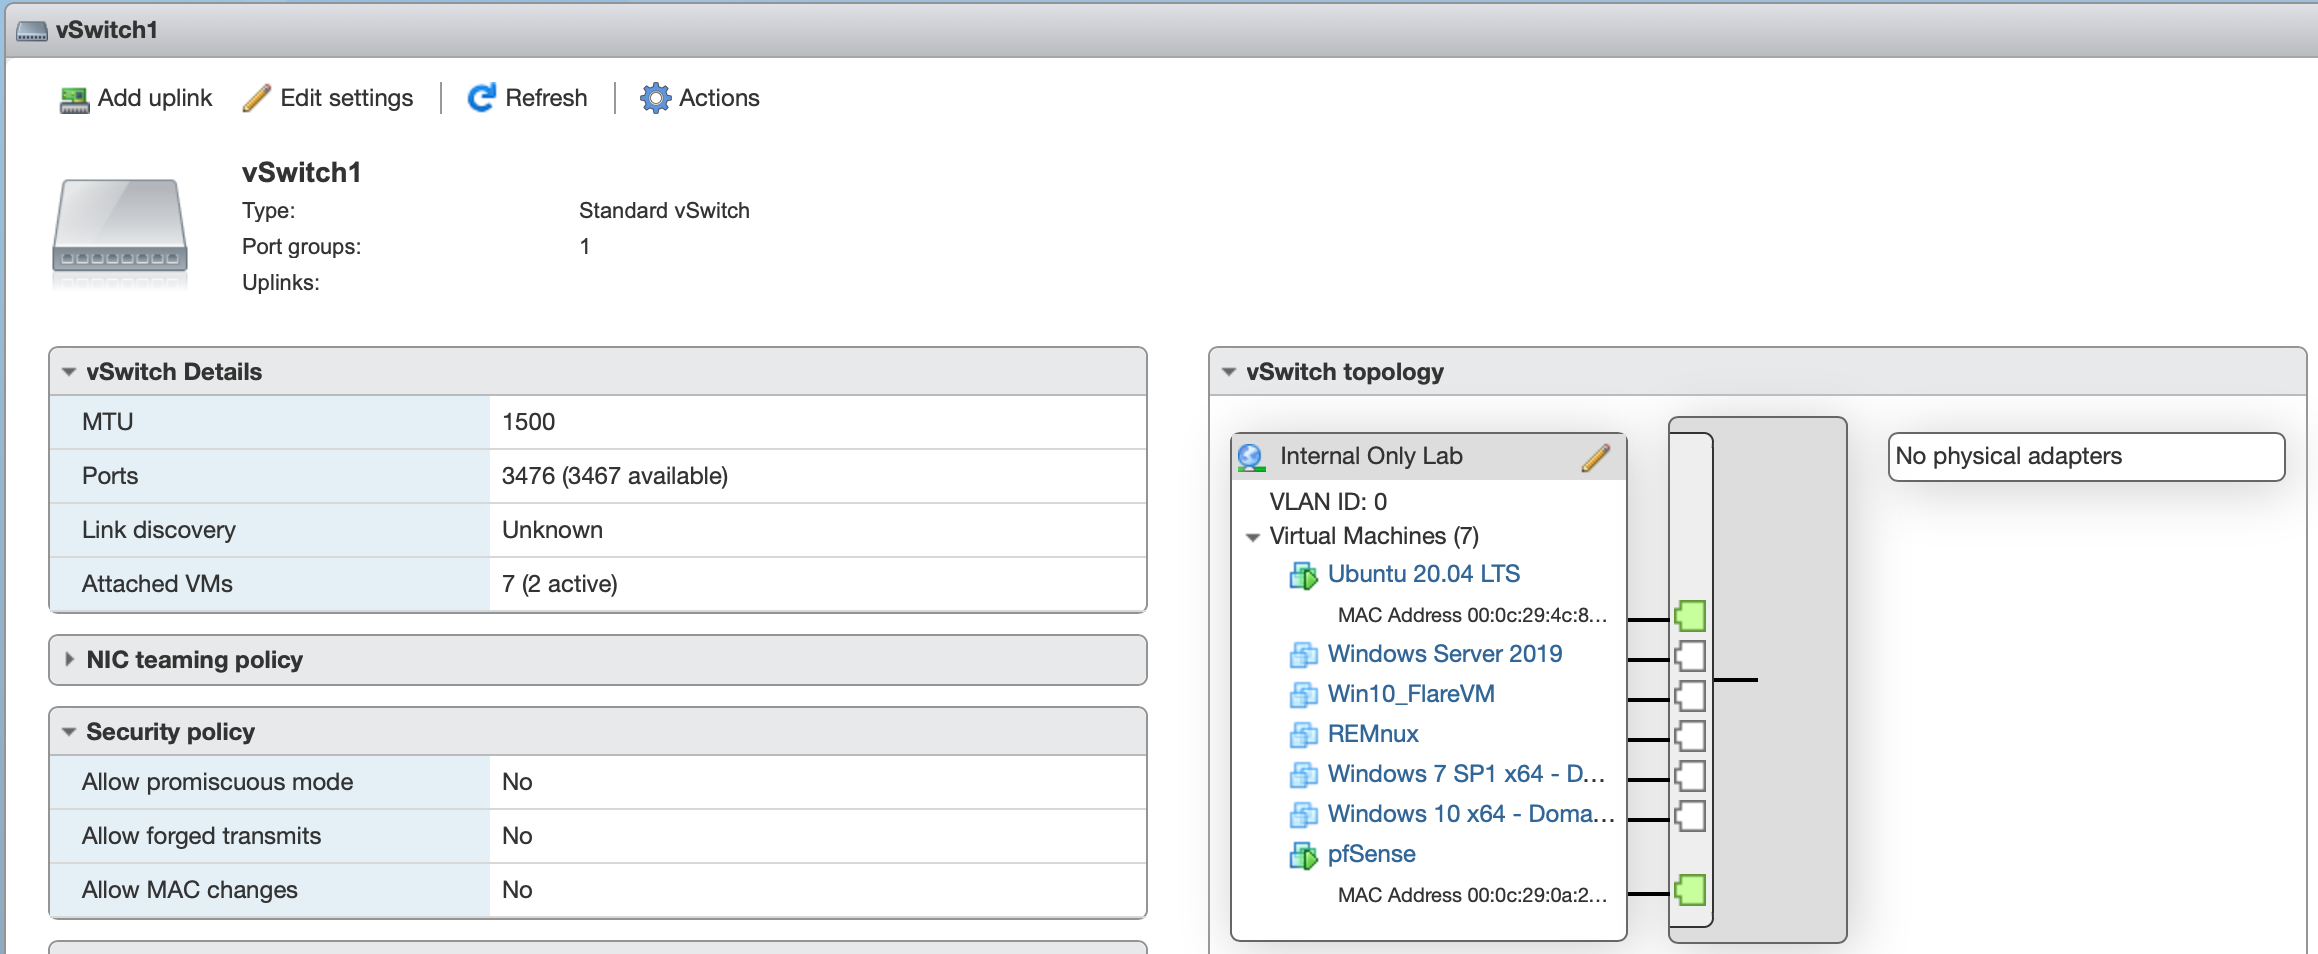The image size is (2318, 954).
Task: Click the port box for Windows 7 SP1
Action: [x=1690, y=776]
